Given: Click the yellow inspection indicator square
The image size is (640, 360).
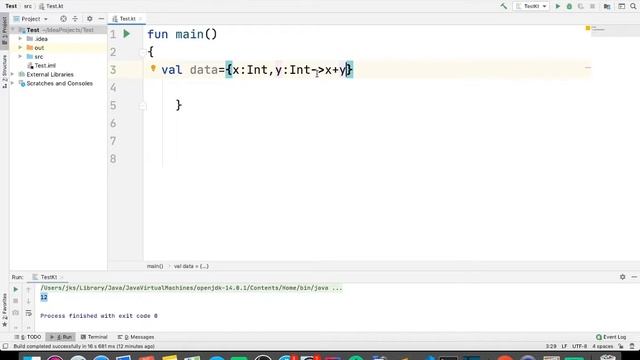Looking at the screenshot, I should (588, 28).
